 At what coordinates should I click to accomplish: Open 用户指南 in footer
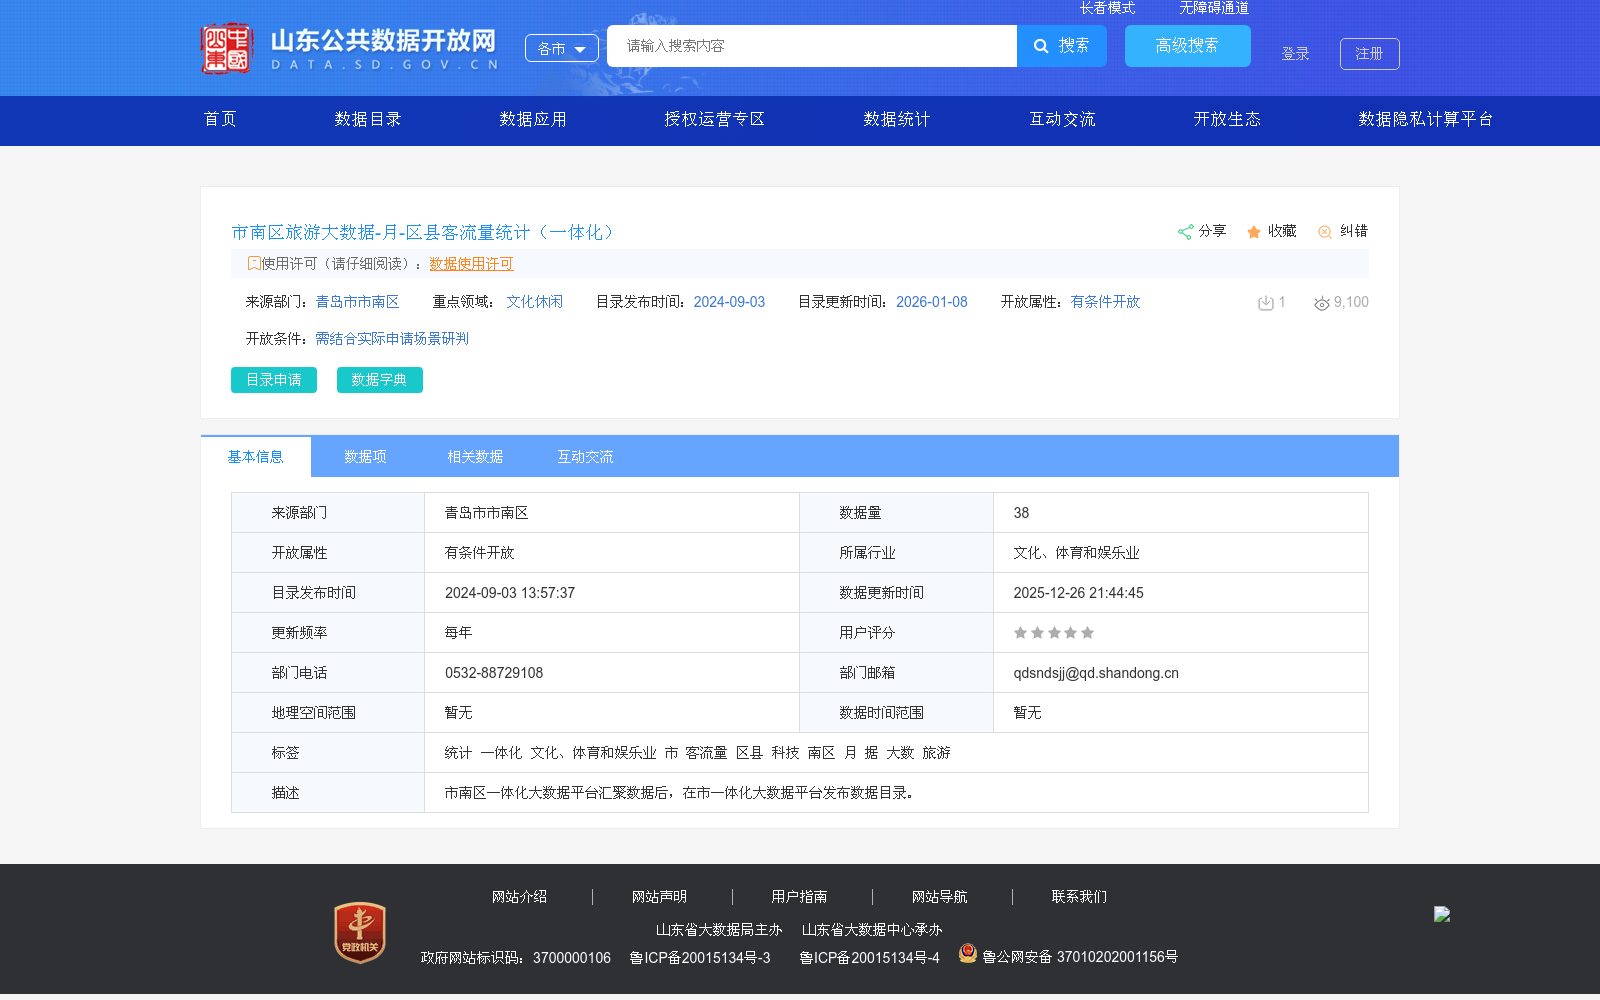[x=800, y=897]
